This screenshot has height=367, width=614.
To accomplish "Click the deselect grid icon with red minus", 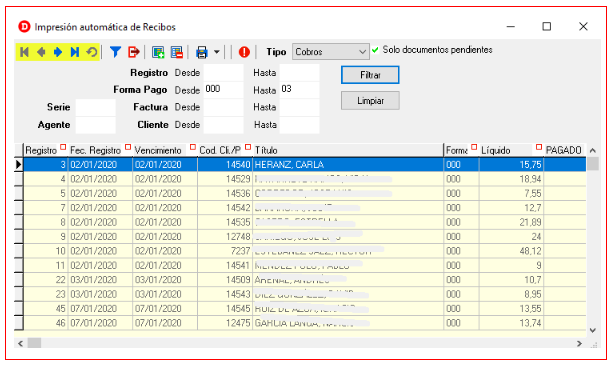I will point(177,52).
